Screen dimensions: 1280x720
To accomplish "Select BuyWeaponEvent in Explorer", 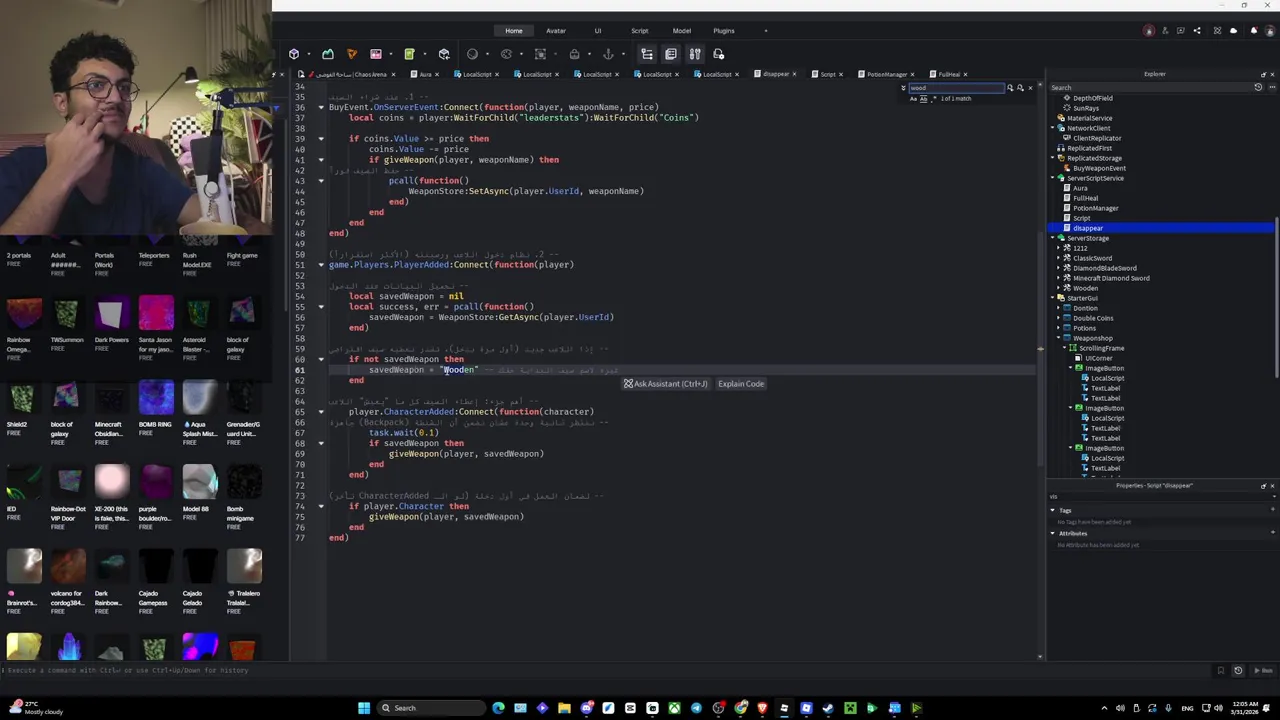I will (x=1099, y=168).
